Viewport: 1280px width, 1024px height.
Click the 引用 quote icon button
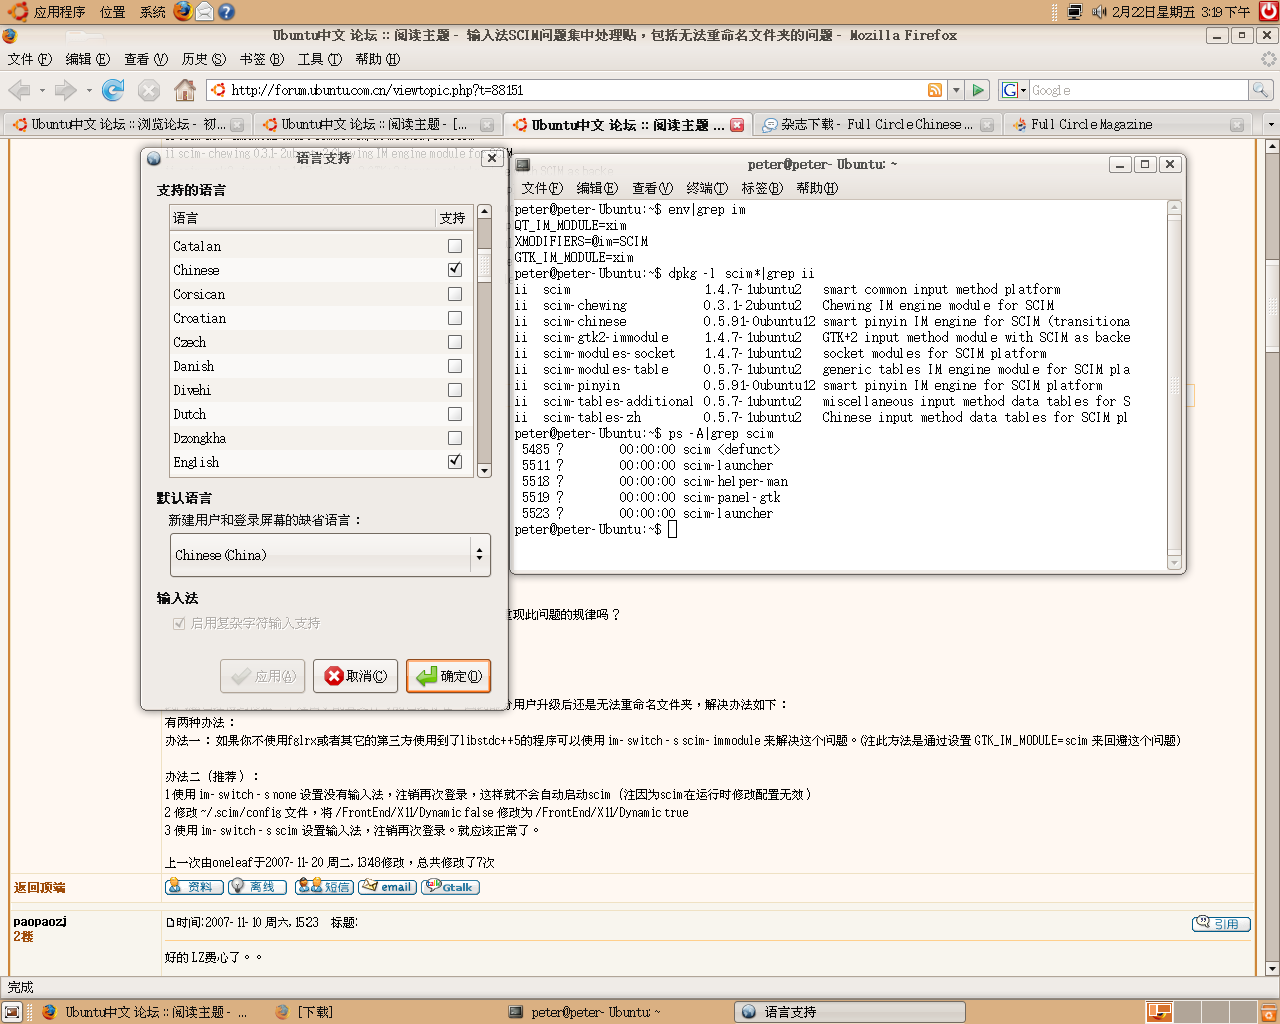1221,924
